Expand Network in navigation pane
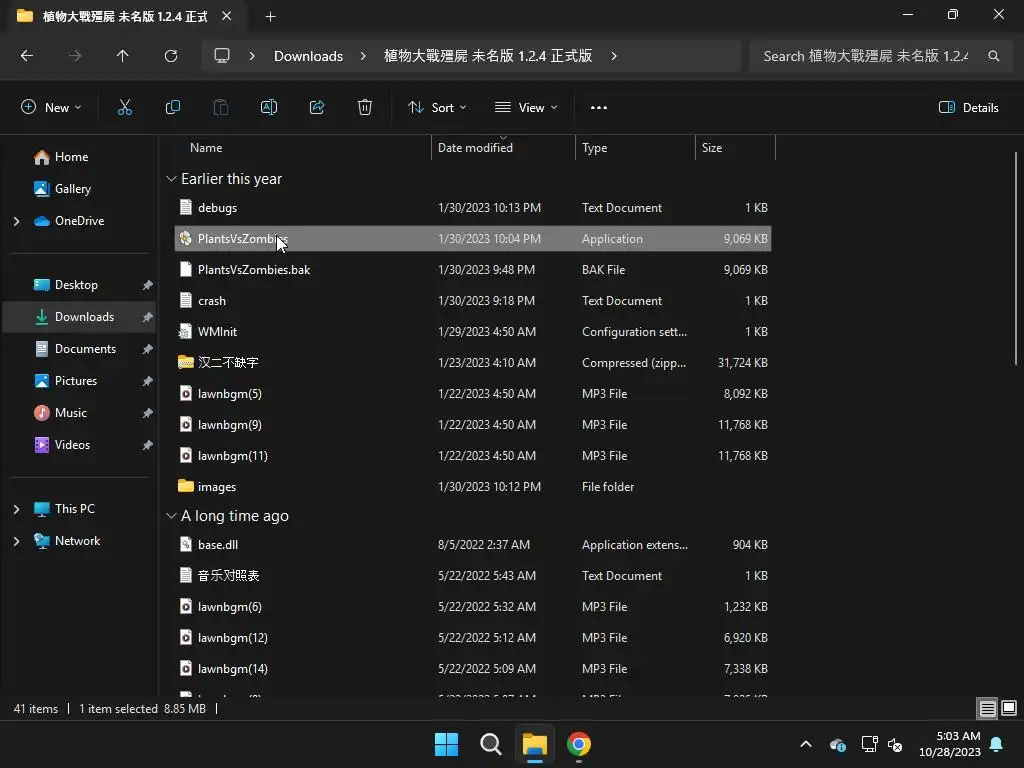Image resolution: width=1024 pixels, height=768 pixels. [16, 541]
